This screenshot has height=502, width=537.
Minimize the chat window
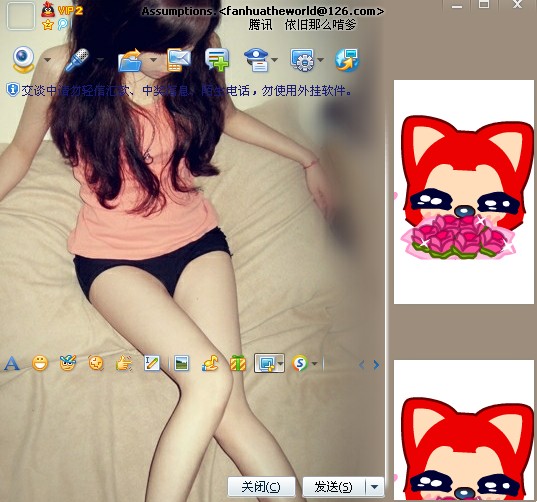[457, 6]
